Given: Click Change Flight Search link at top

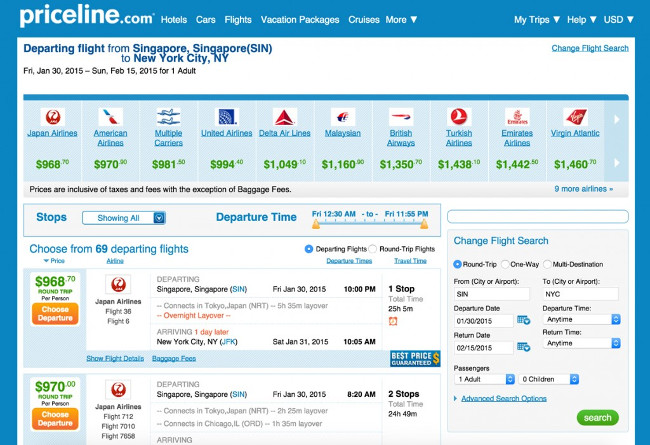Looking at the screenshot, I should (x=590, y=48).
